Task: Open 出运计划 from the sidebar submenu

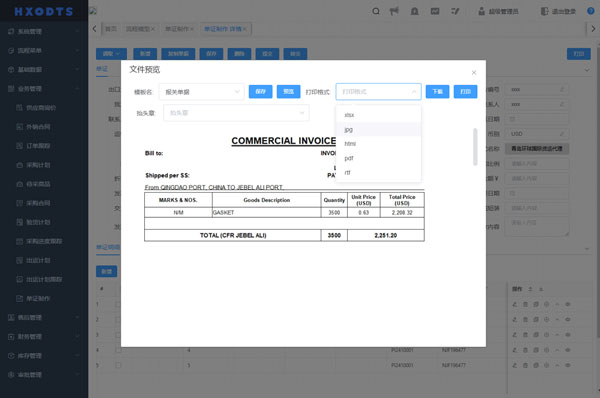Action: point(38,260)
